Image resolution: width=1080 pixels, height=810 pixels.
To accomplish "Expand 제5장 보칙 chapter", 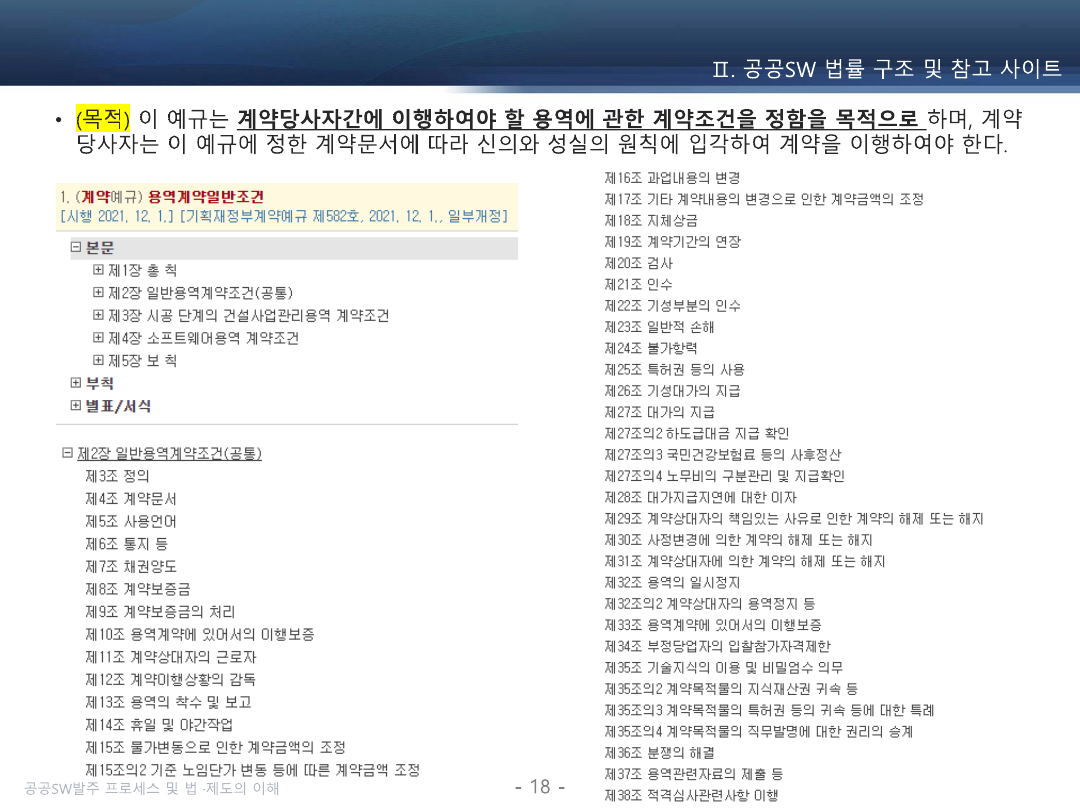I will coord(98,361).
